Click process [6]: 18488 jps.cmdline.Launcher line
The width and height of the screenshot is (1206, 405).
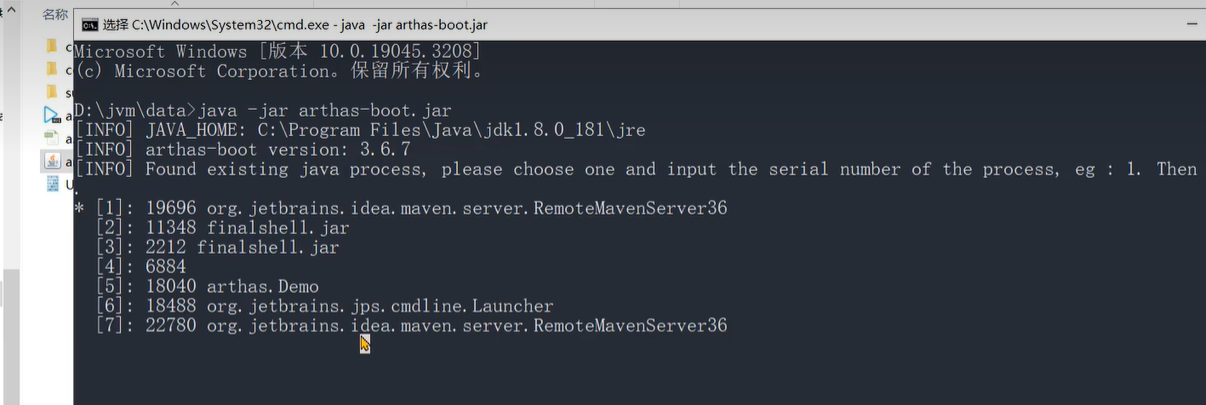click(x=324, y=306)
